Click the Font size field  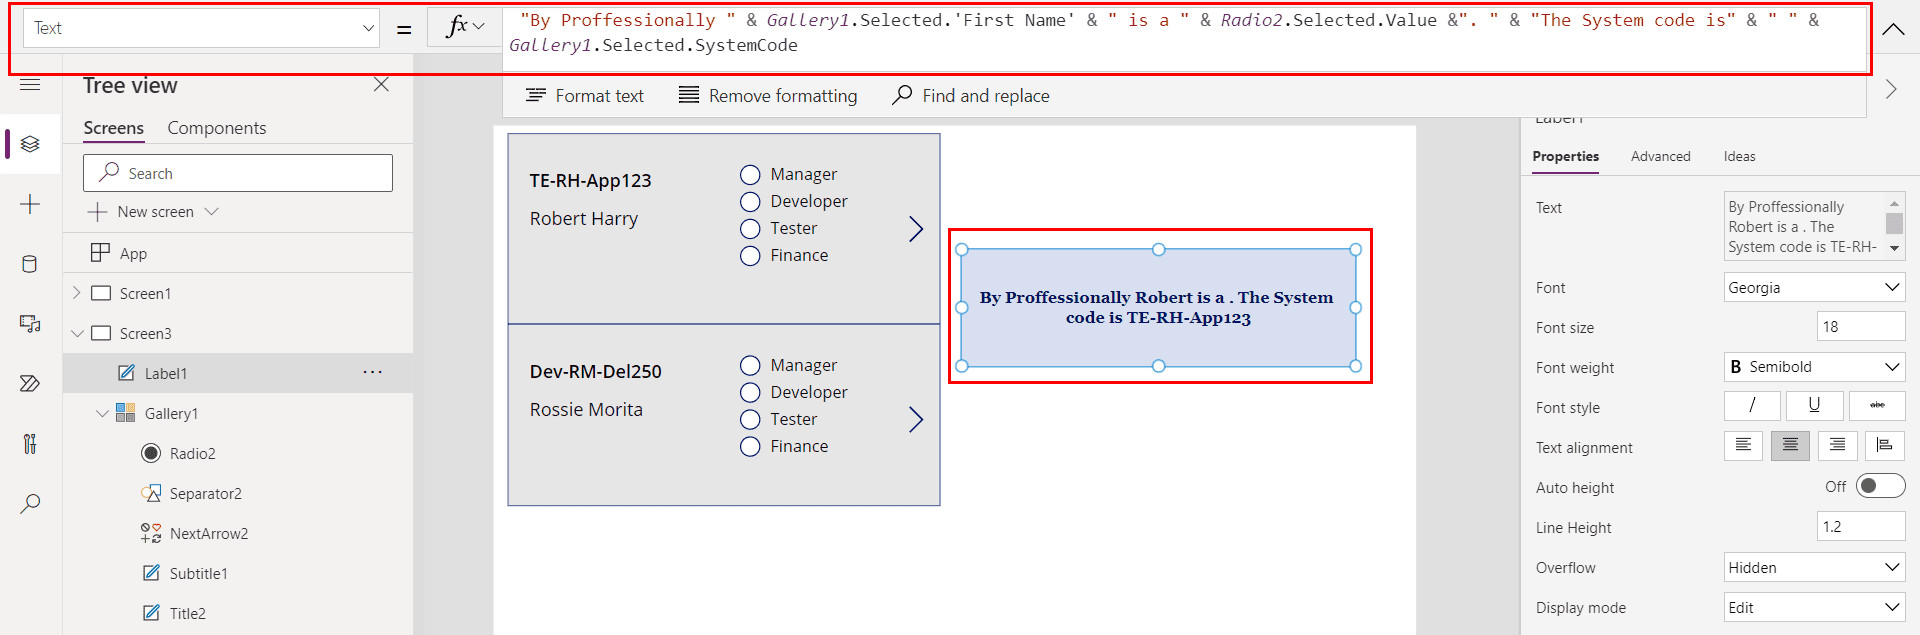point(1861,327)
